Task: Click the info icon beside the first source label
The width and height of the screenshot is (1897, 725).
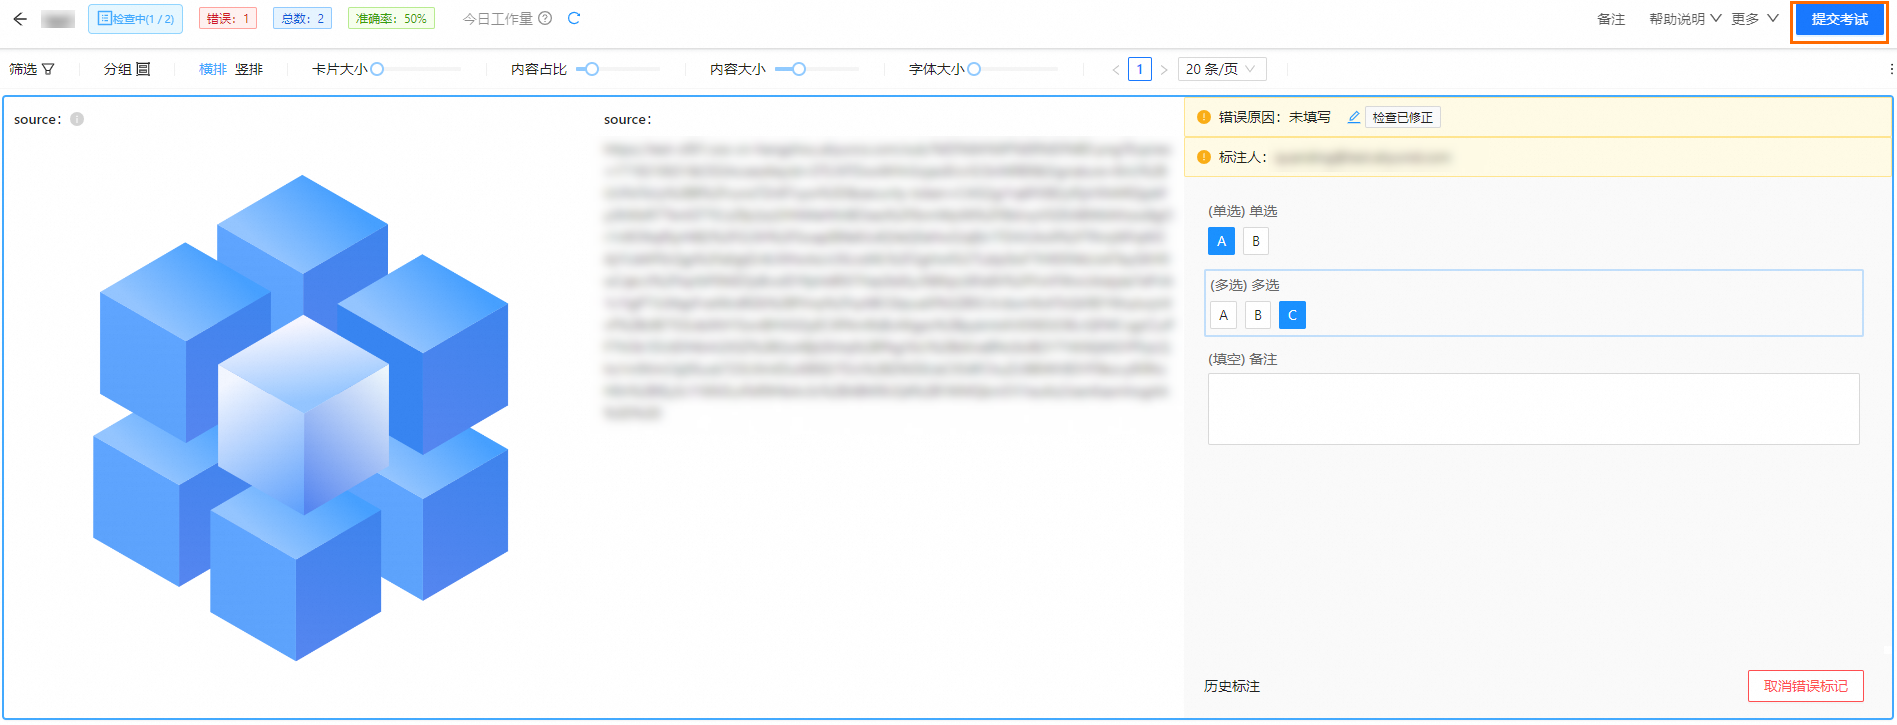Action: pyautogui.click(x=77, y=119)
